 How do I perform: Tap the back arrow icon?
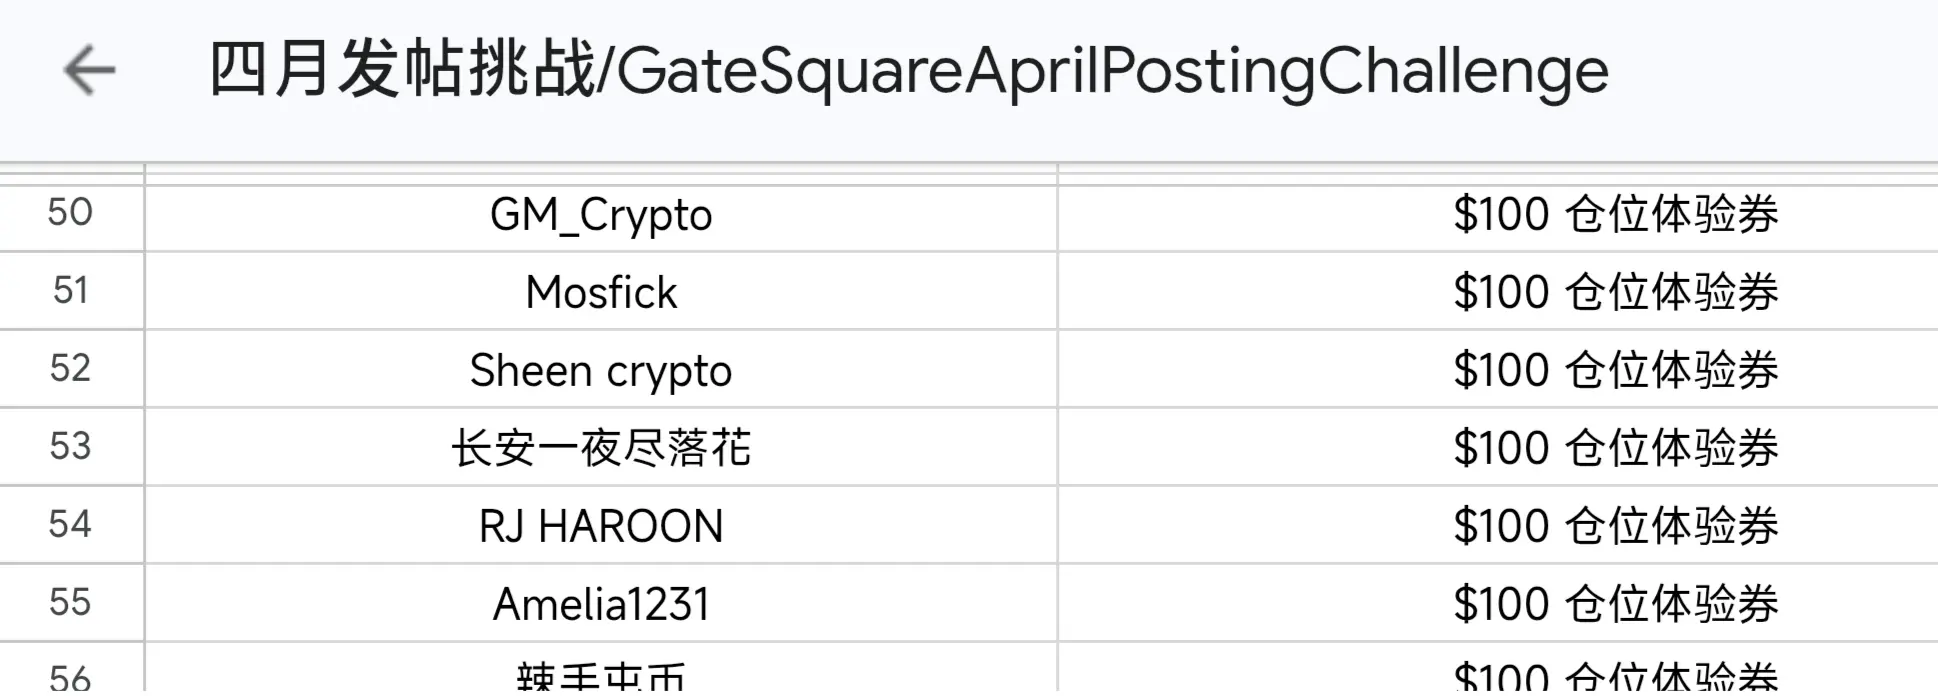(90, 70)
